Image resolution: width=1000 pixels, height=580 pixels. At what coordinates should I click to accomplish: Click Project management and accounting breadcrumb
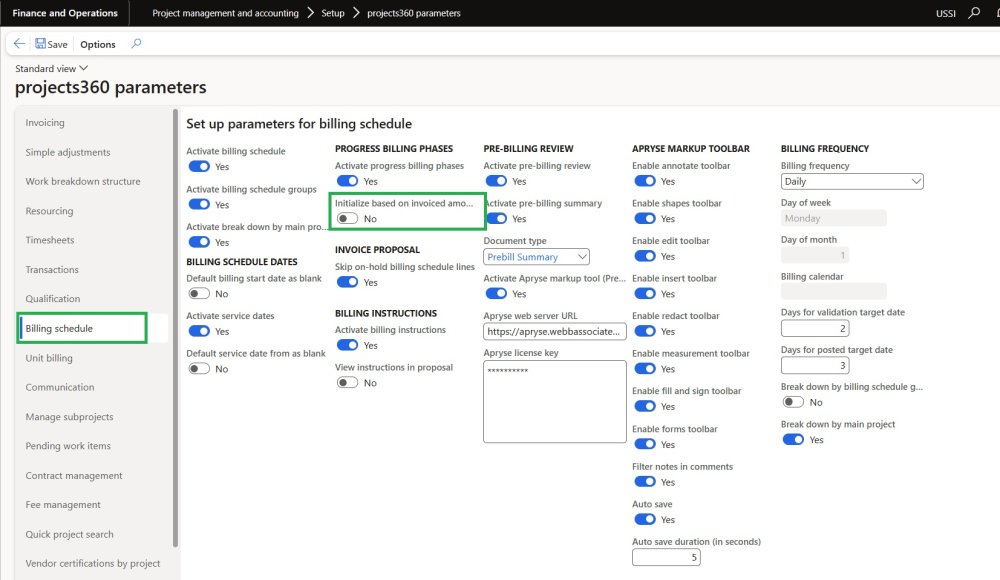[x=225, y=13]
